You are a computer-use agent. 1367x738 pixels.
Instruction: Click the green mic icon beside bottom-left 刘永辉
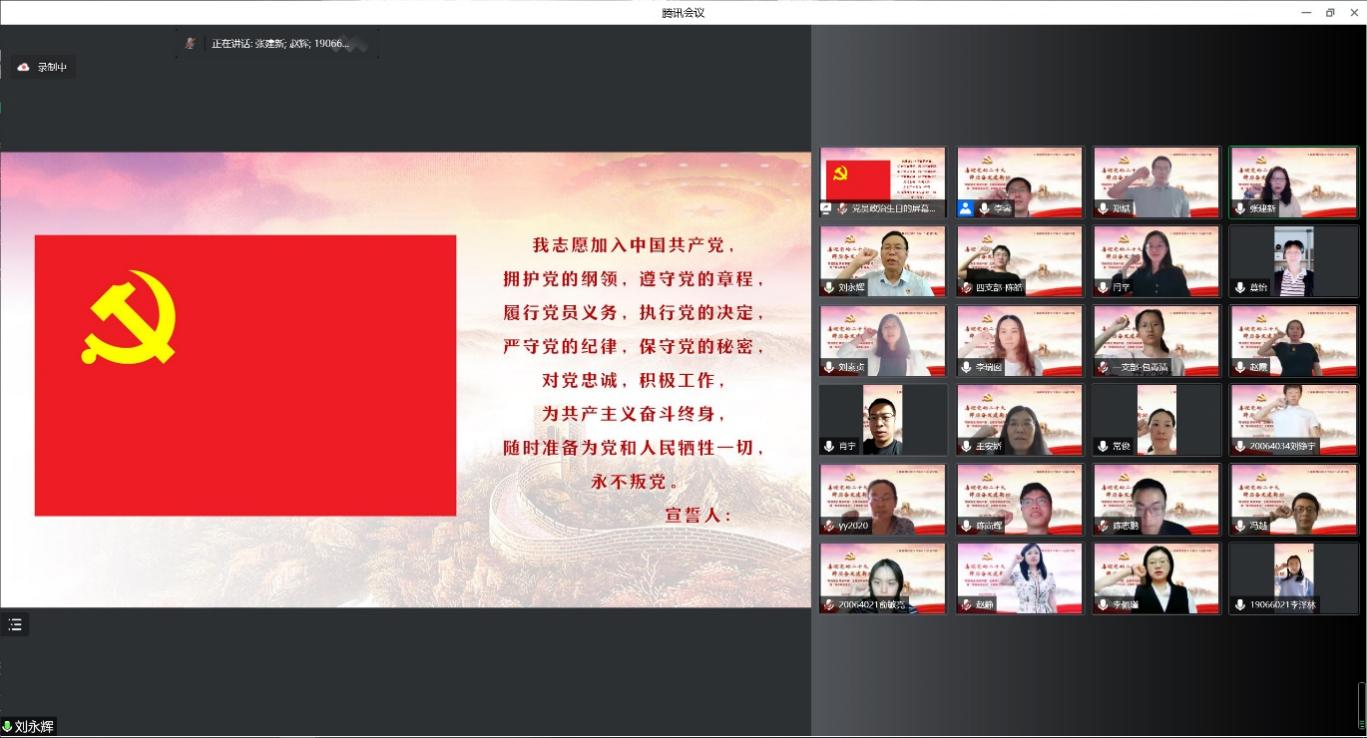7,727
